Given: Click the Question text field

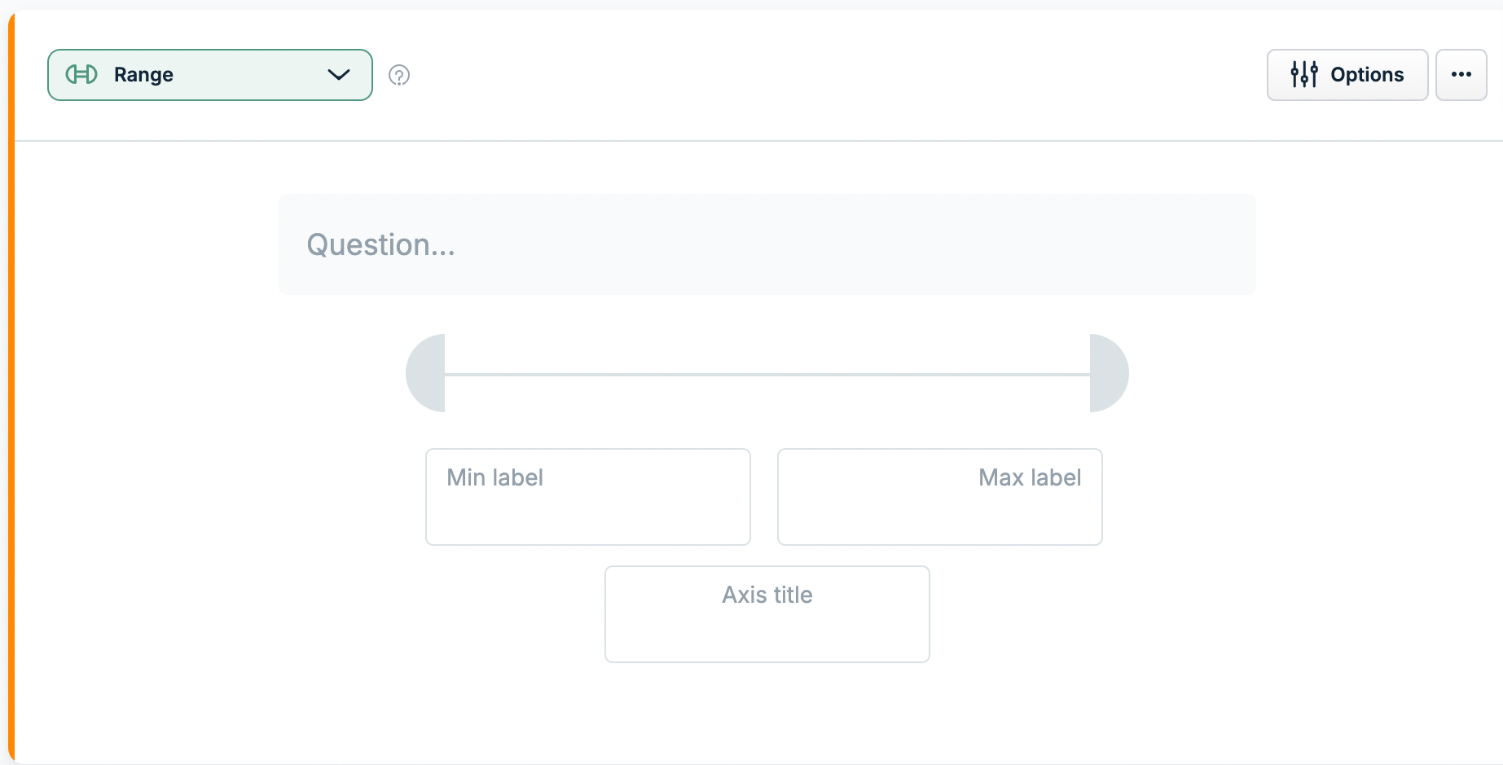Looking at the screenshot, I should [767, 244].
